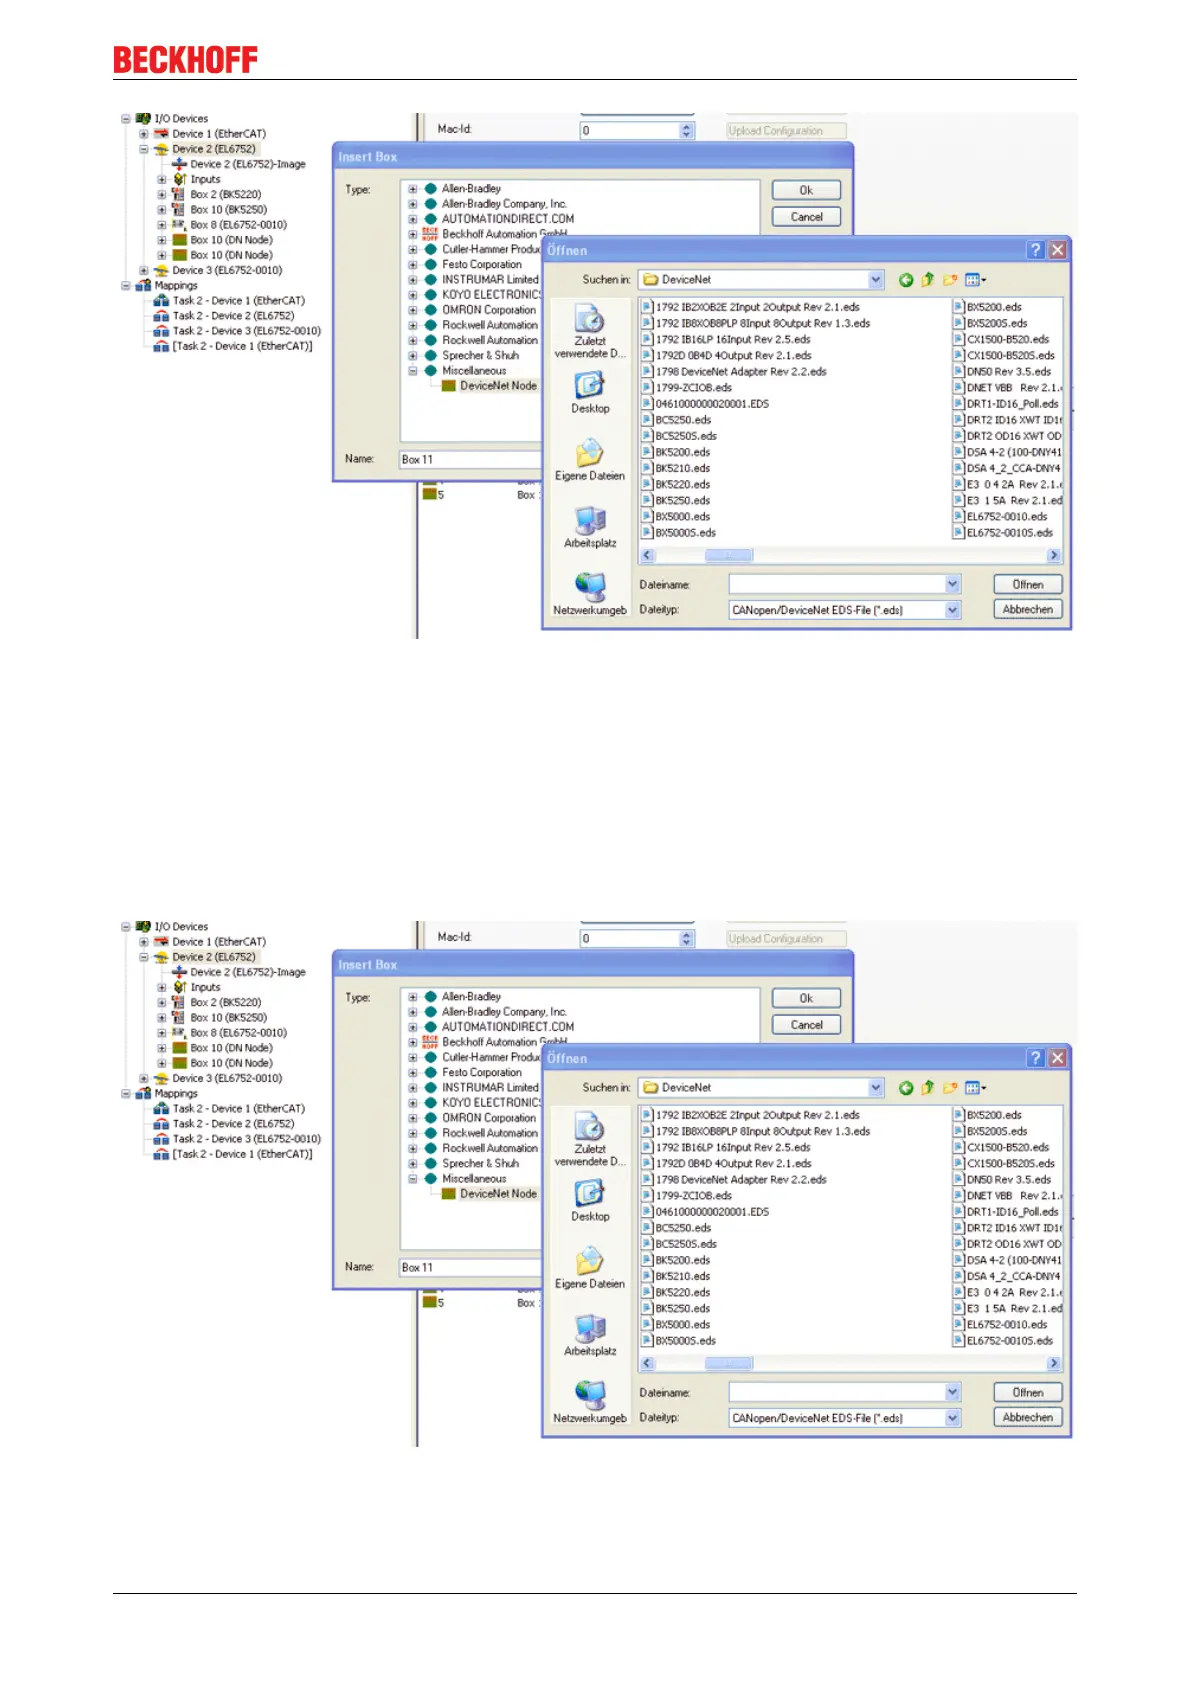Screen dimensions: 1191x1684
Task: Click green Back arrow in lower Öffnen dialog
Action: 906,1088
